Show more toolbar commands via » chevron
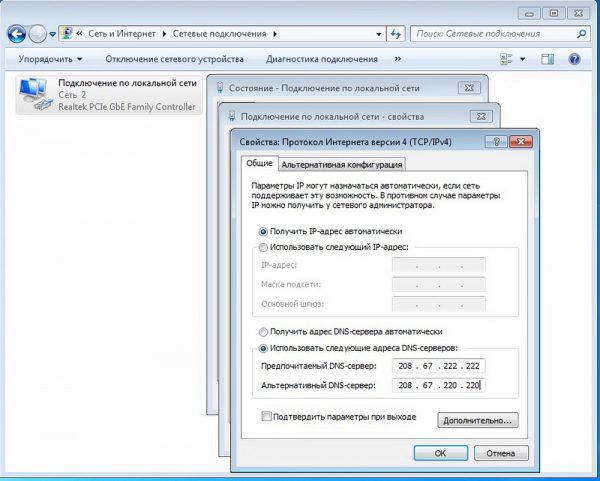 [398, 59]
